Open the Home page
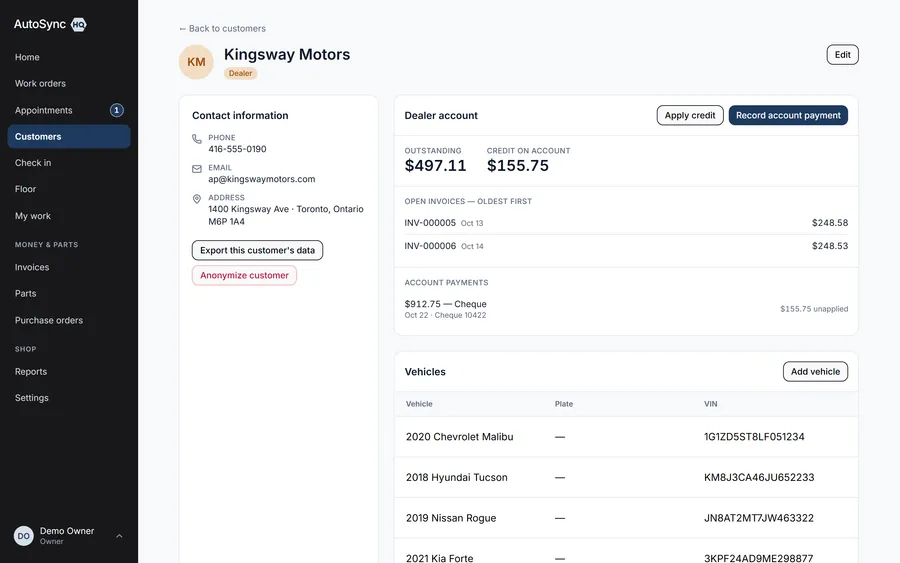This screenshot has height=563, width=900. click(69, 57)
